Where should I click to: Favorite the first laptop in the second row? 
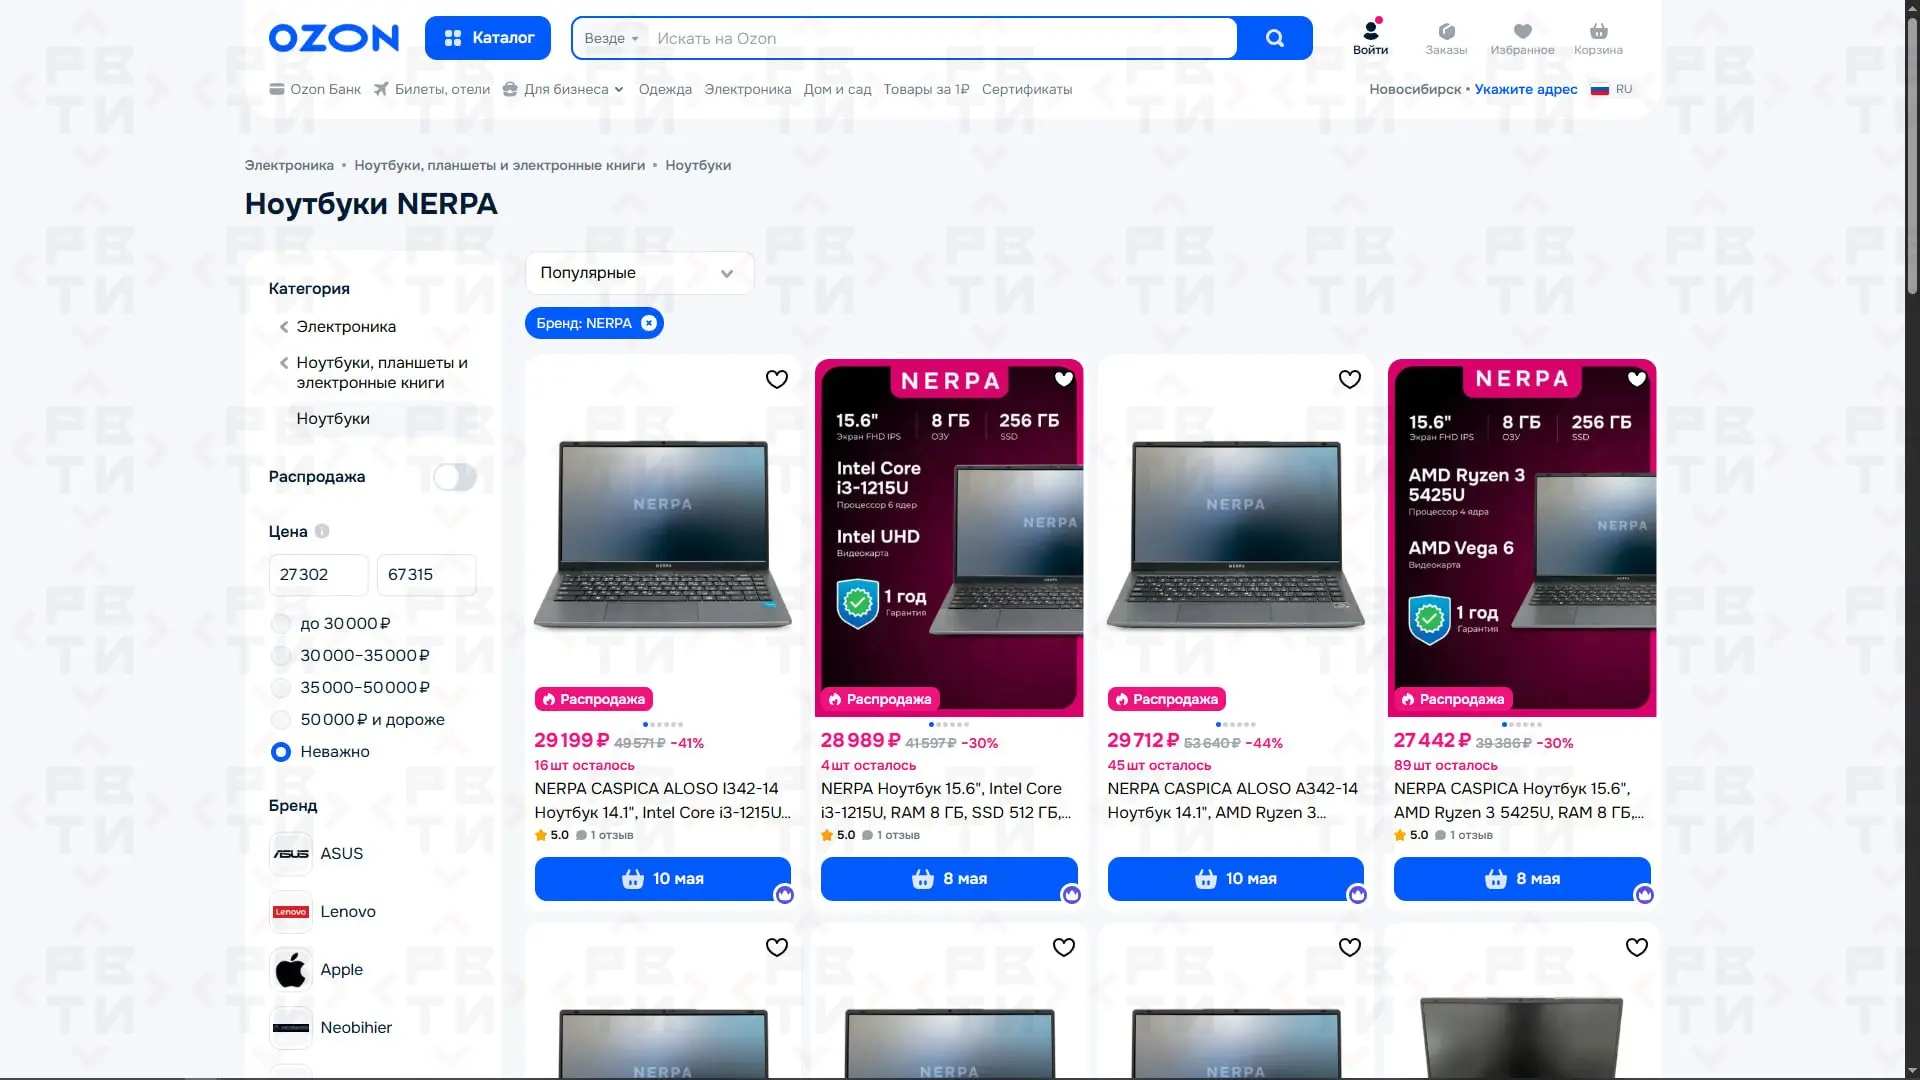(777, 947)
